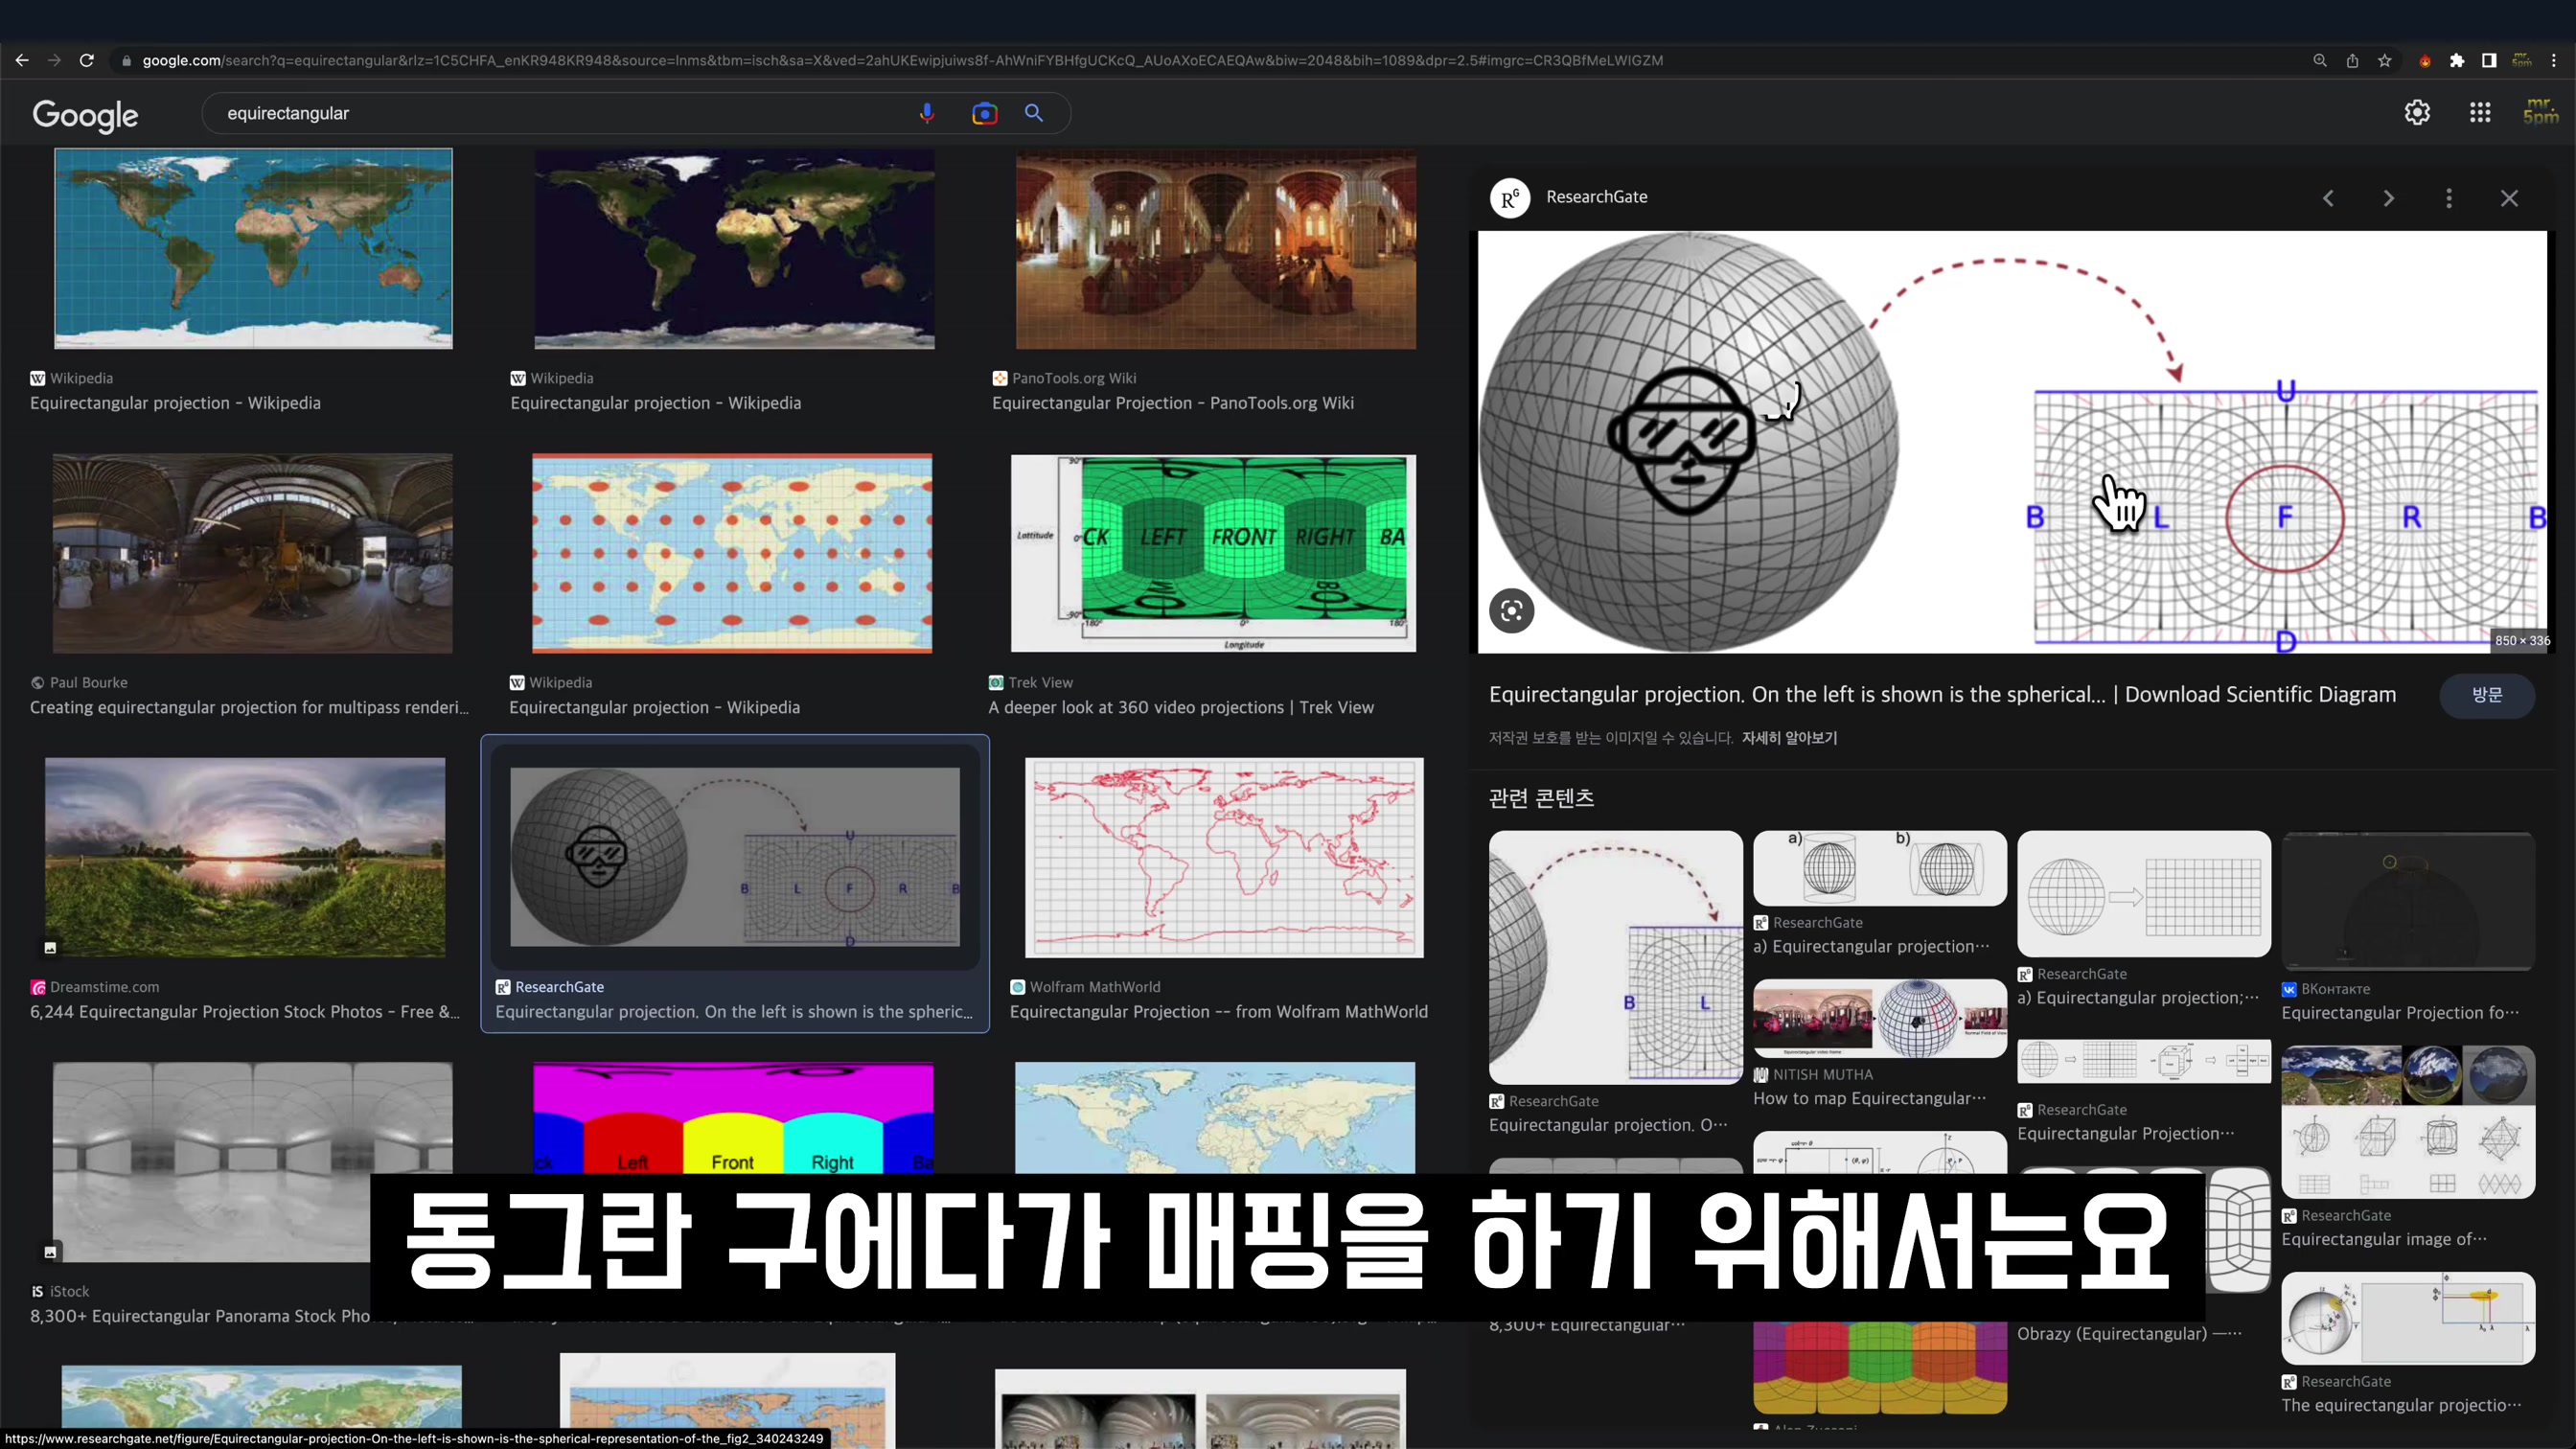
Task: Click the lock icon in the address bar
Action: 126,61
